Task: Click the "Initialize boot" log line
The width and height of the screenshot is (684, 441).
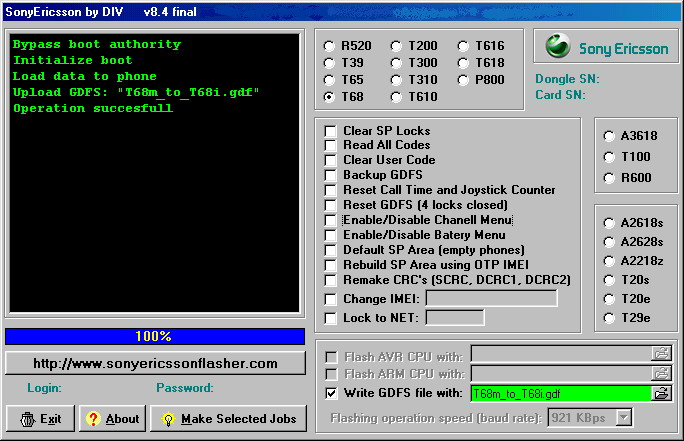Action: click(x=72, y=60)
